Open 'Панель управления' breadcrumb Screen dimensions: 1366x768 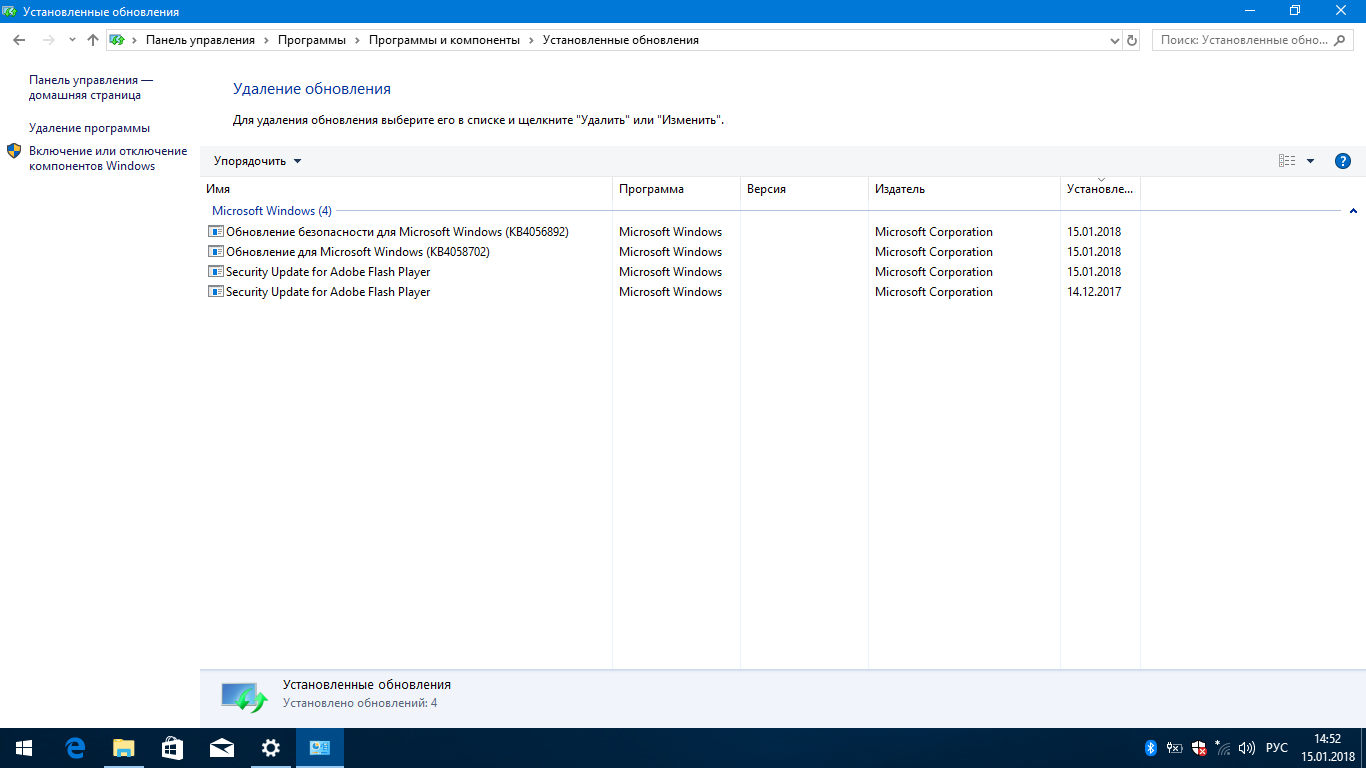(x=200, y=40)
